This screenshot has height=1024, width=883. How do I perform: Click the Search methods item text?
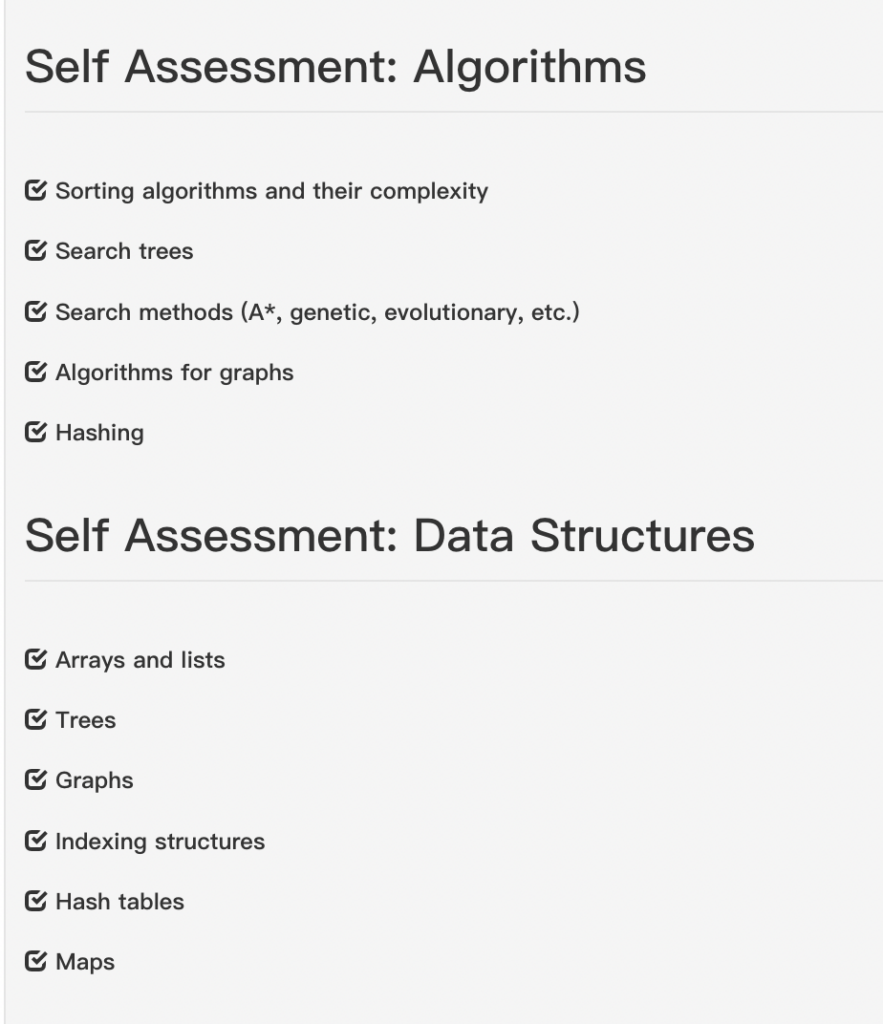click(317, 312)
